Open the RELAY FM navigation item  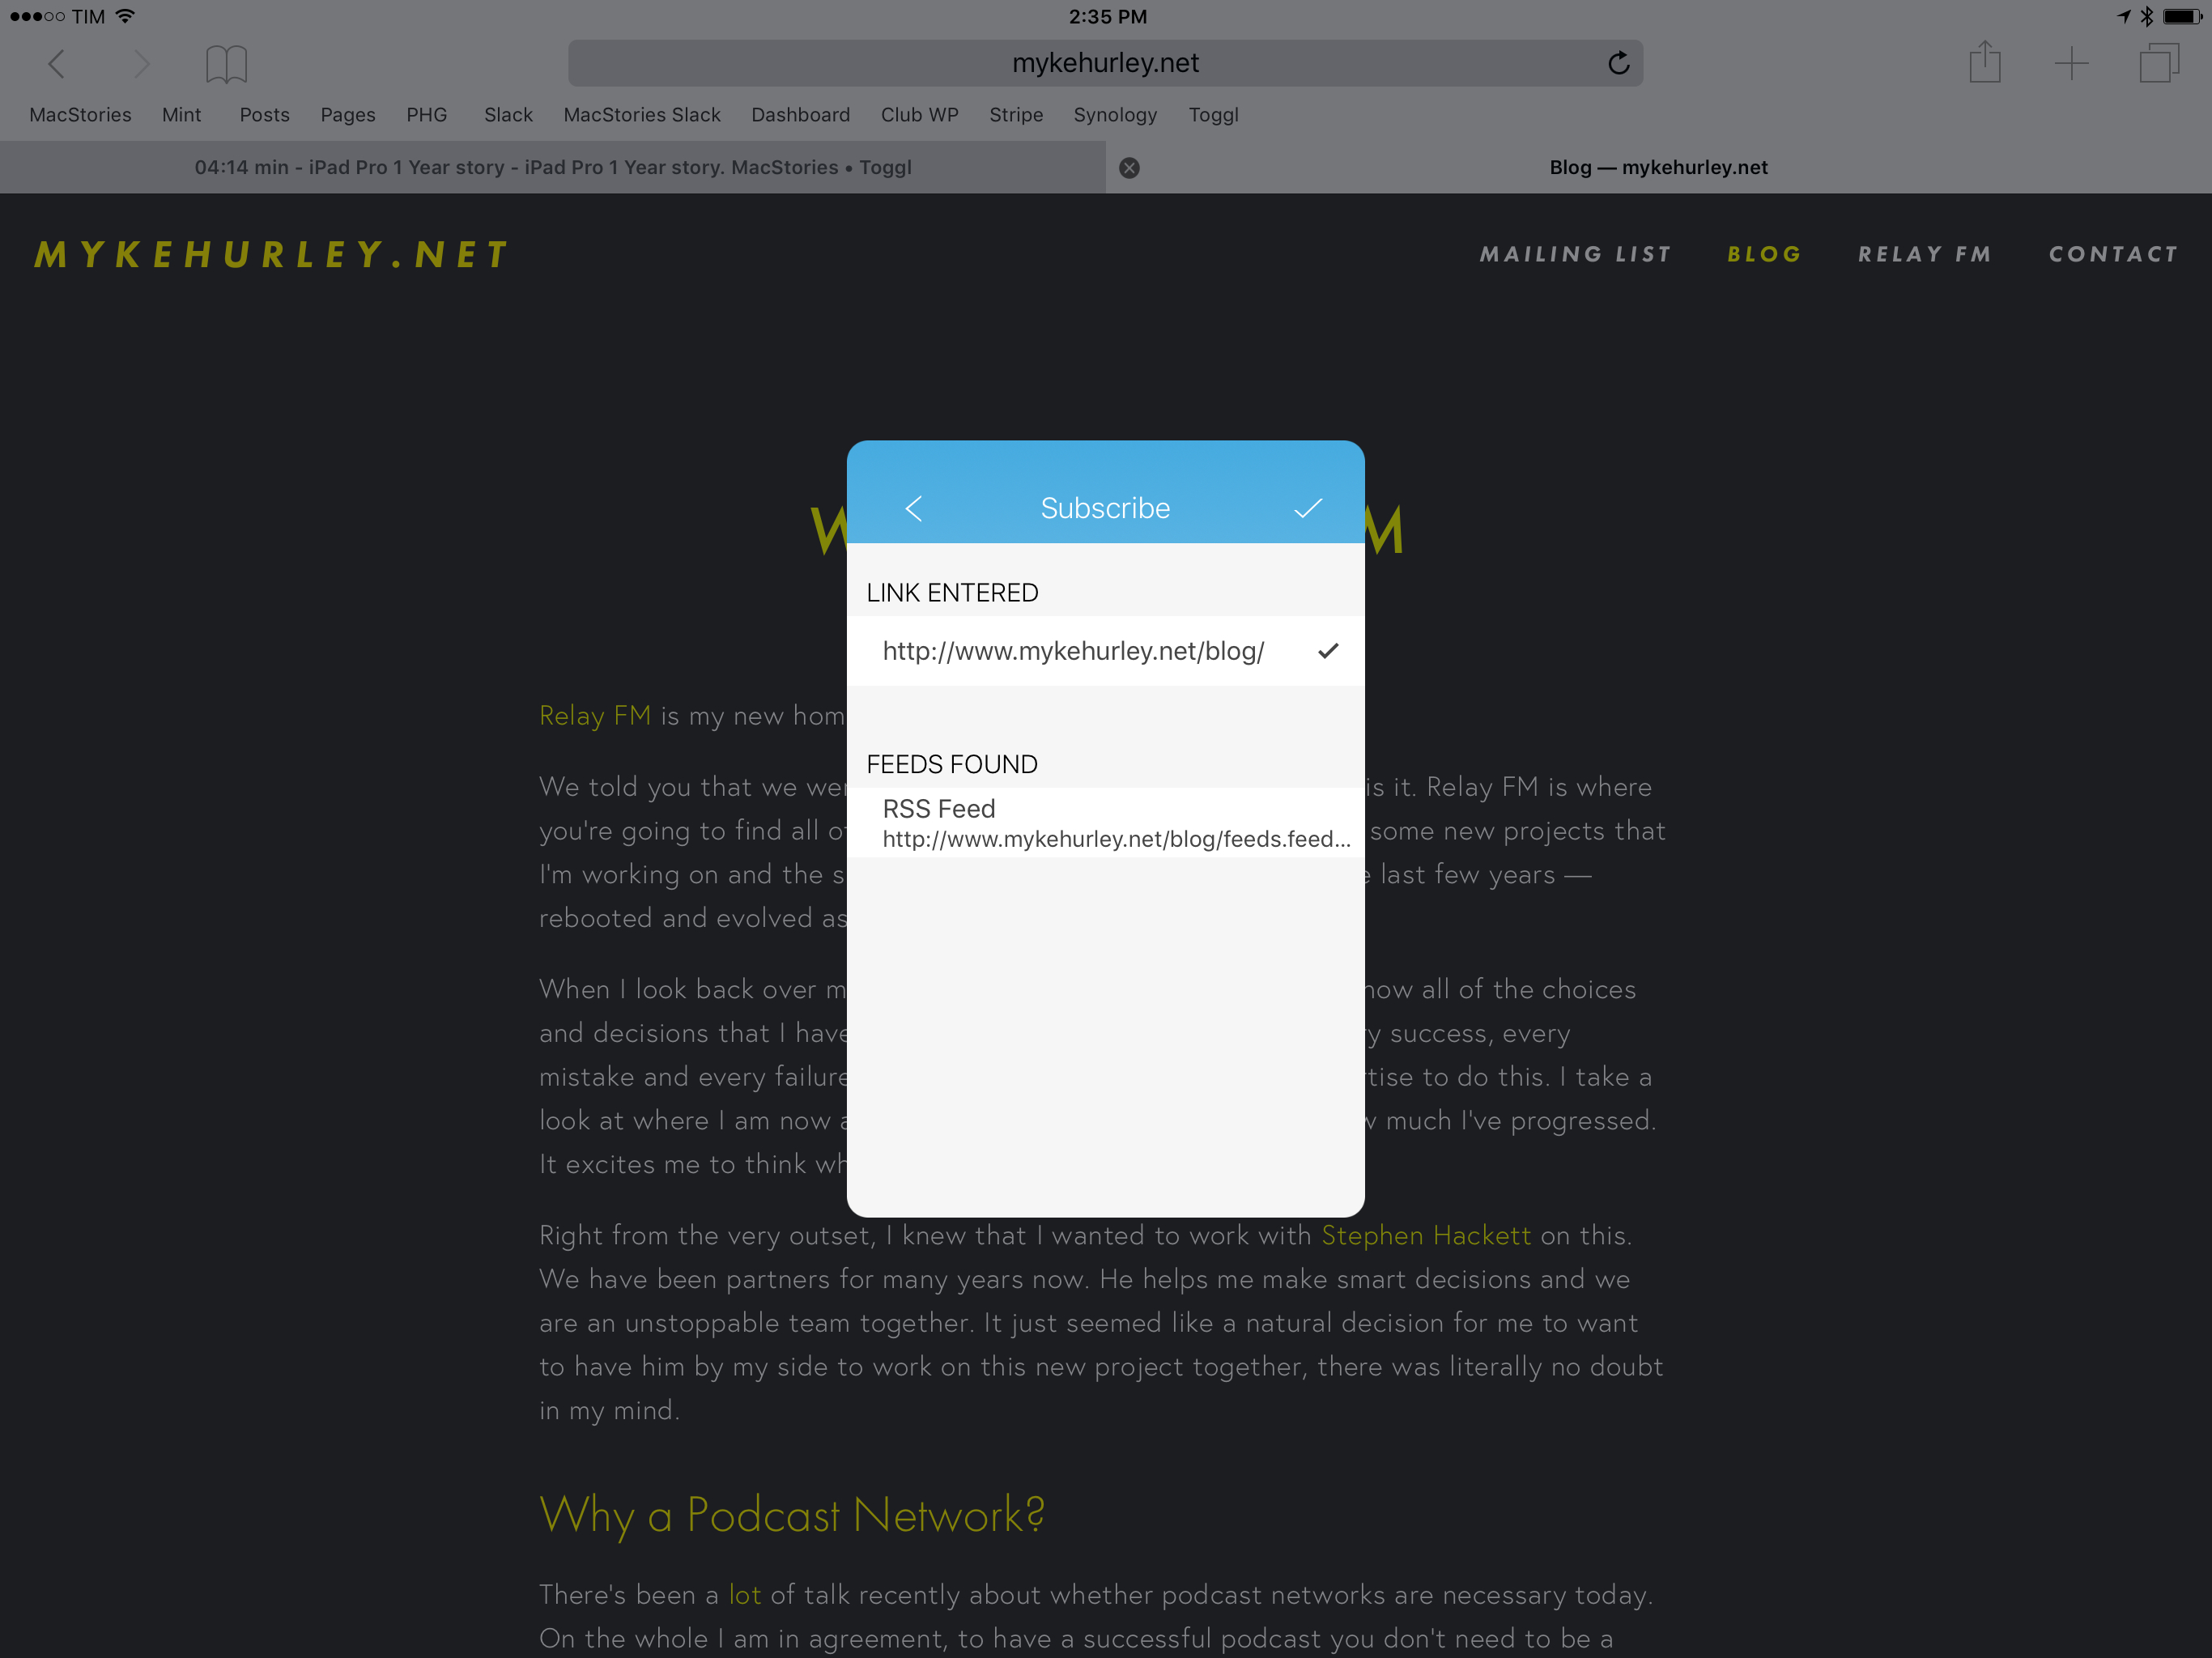(1924, 254)
